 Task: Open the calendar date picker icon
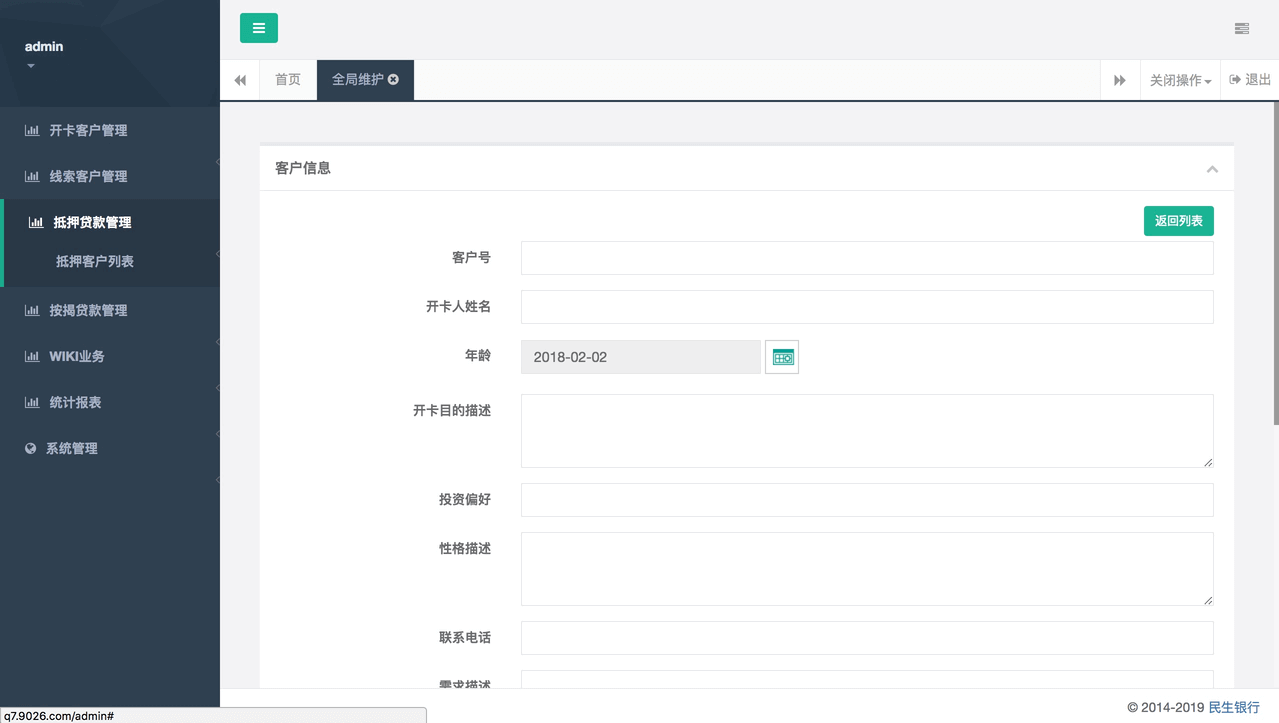click(x=782, y=357)
